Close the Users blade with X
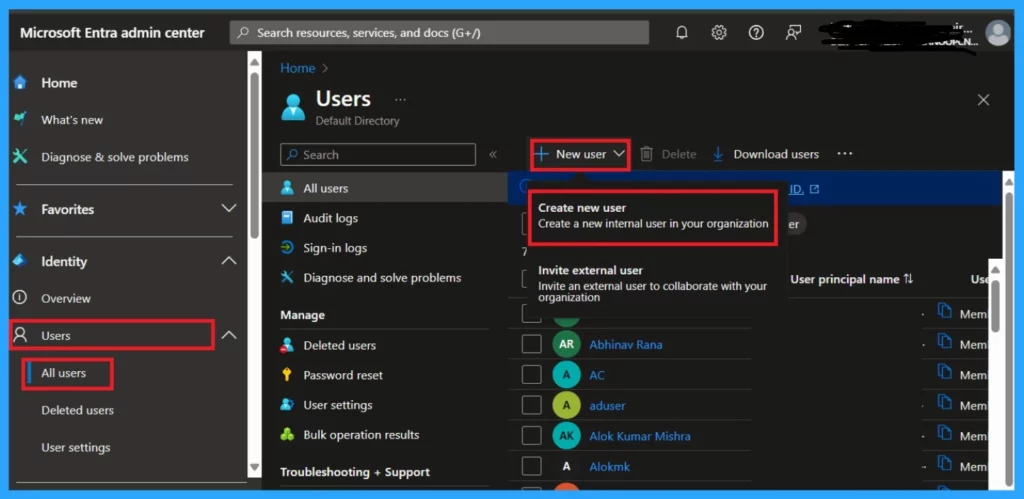This screenshot has width=1024, height=499. click(x=983, y=100)
